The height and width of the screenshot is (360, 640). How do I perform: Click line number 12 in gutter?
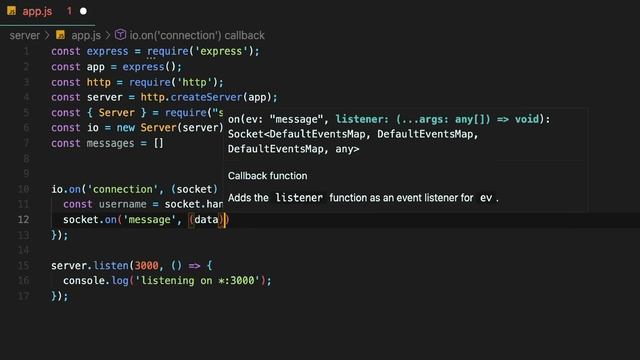tap(23, 220)
